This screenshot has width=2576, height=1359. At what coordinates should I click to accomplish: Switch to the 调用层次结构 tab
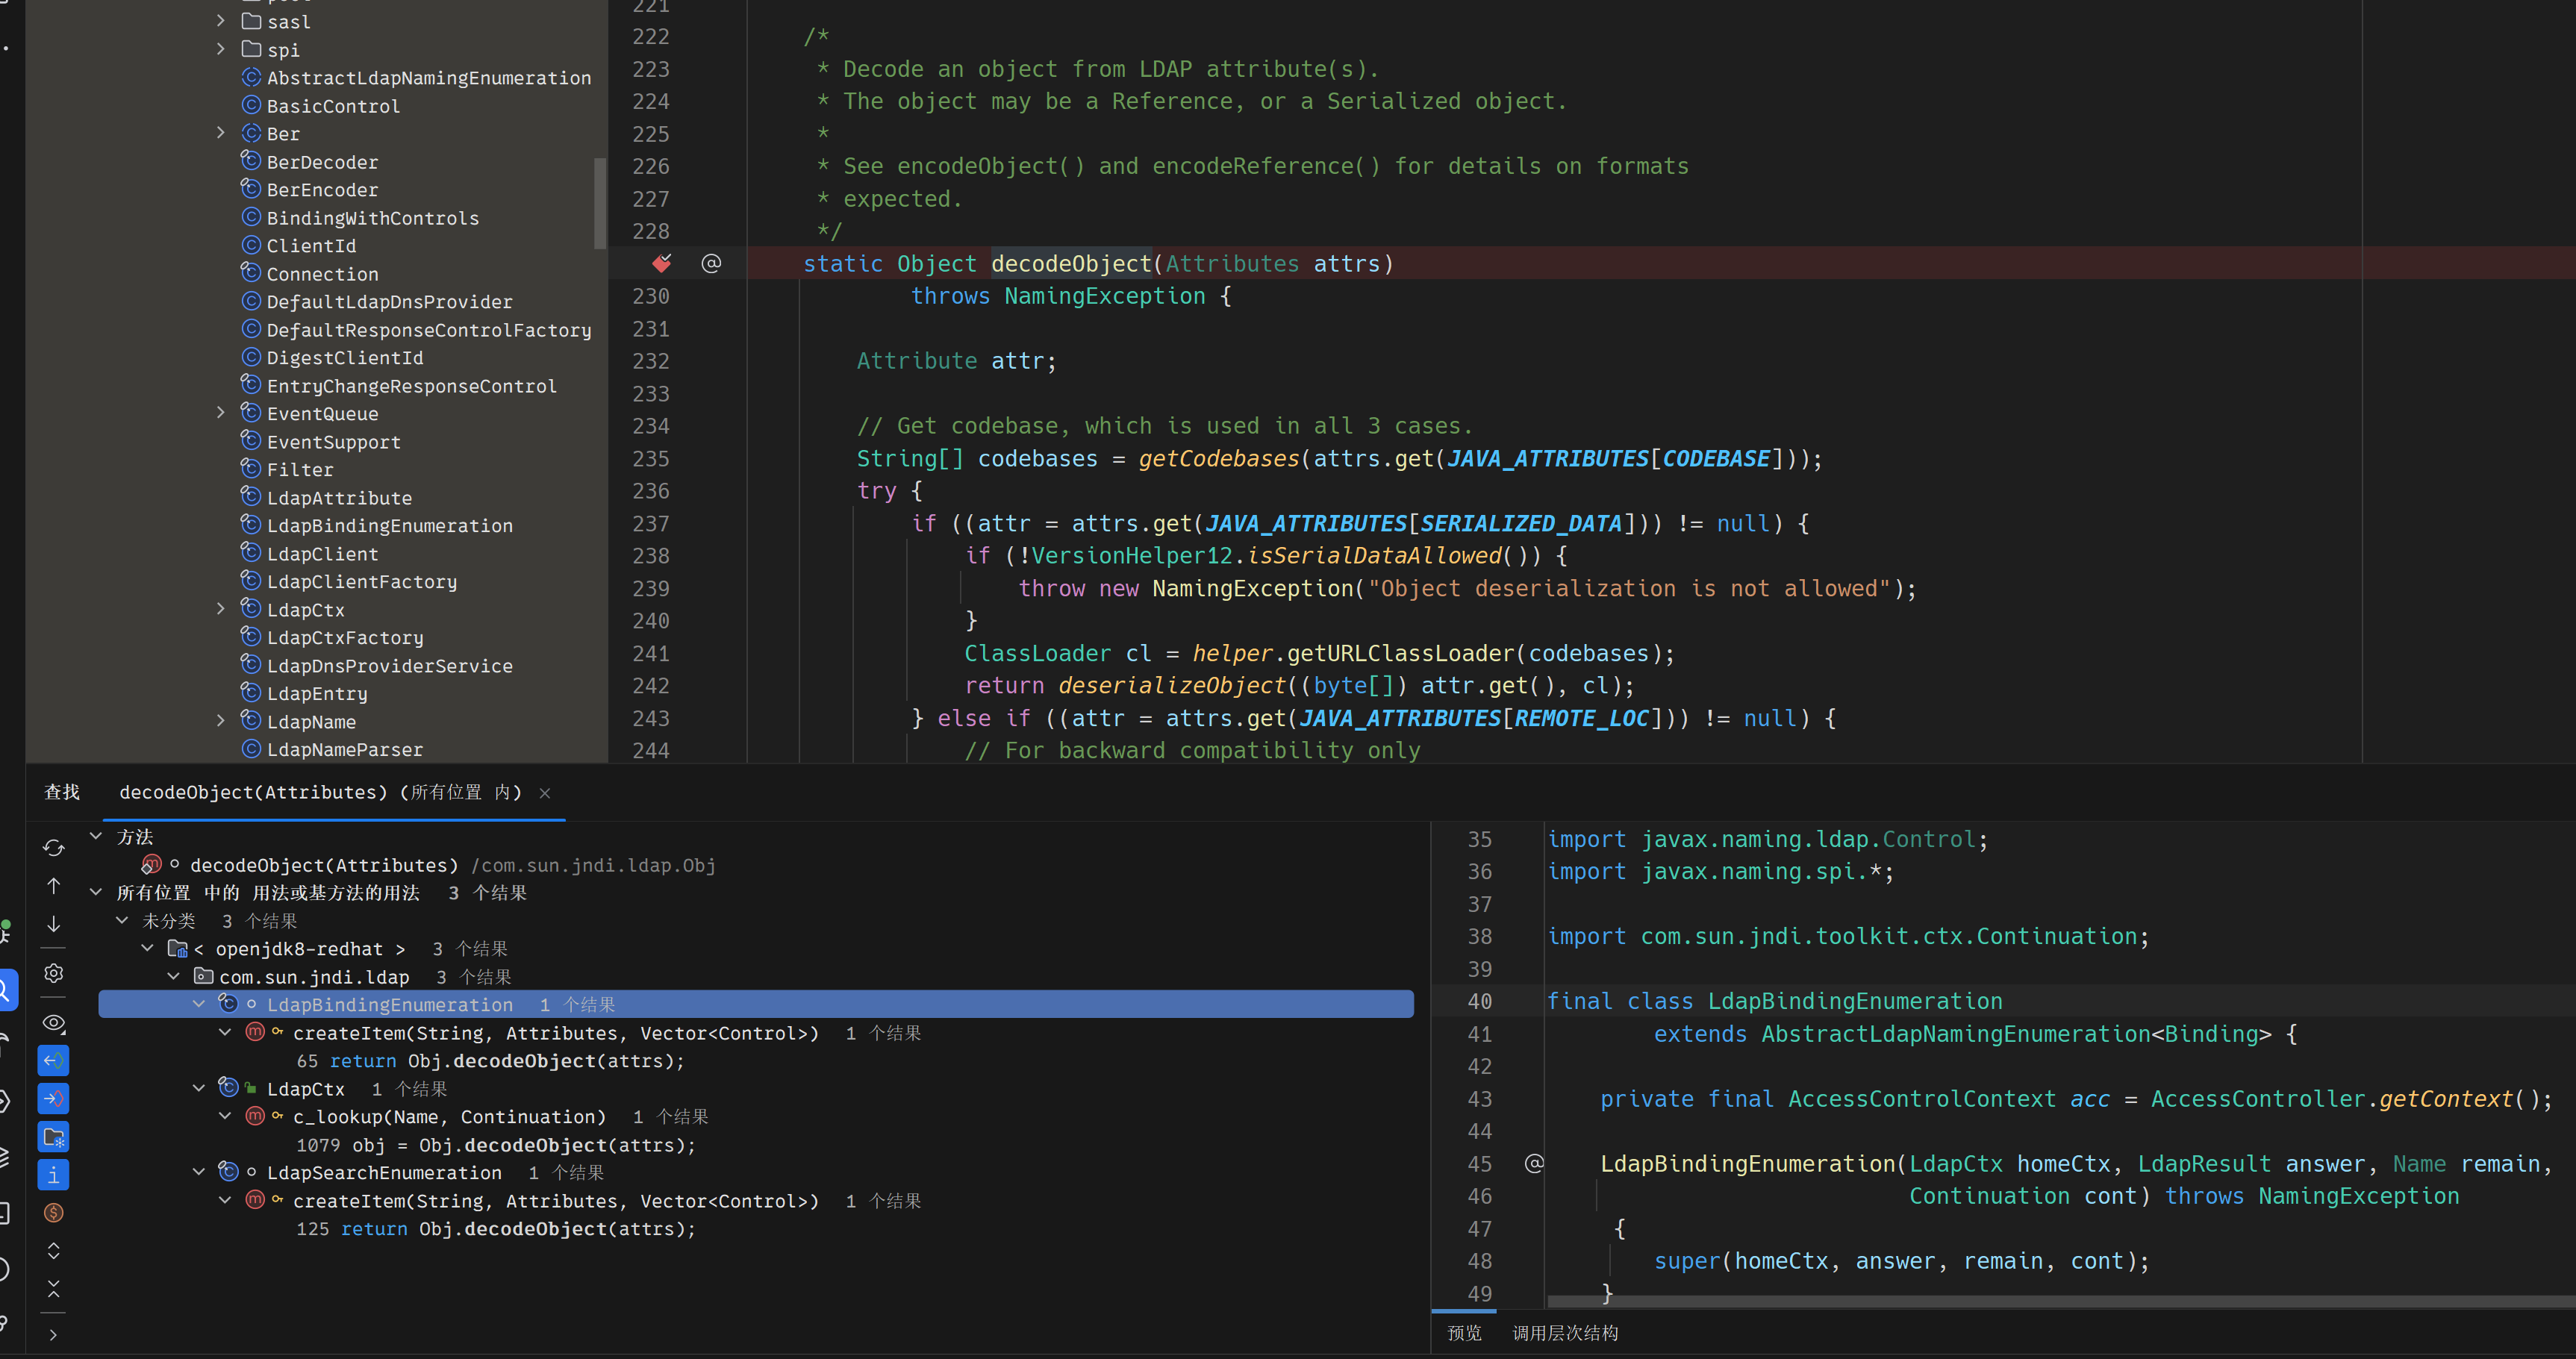[1564, 1333]
